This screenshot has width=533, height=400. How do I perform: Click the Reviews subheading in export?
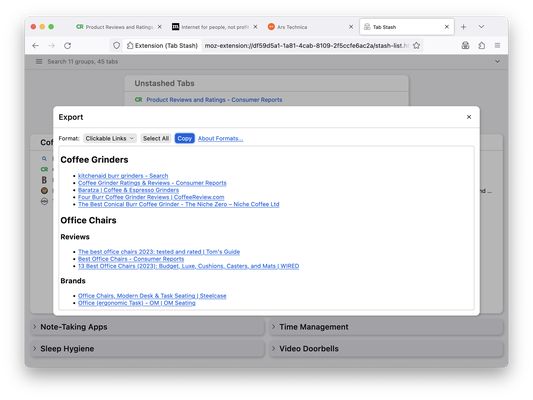(x=75, y=237)
